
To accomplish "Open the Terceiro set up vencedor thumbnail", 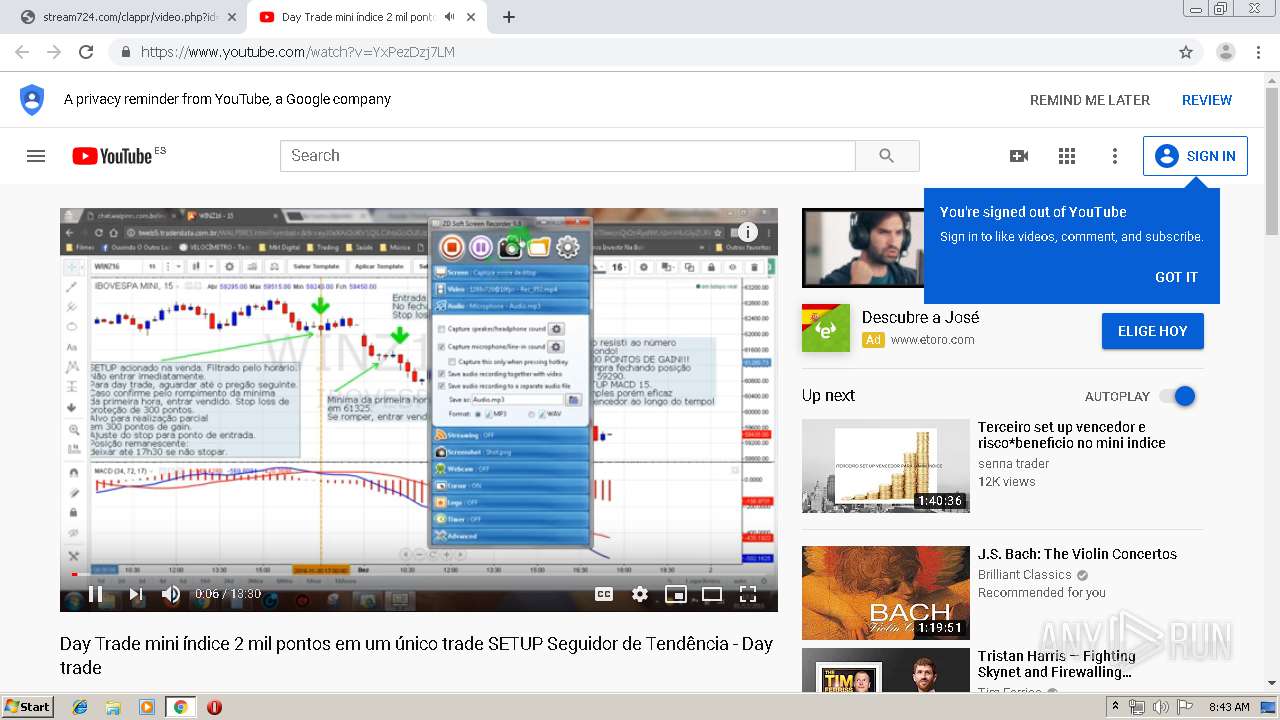I will tap(886, 466).
